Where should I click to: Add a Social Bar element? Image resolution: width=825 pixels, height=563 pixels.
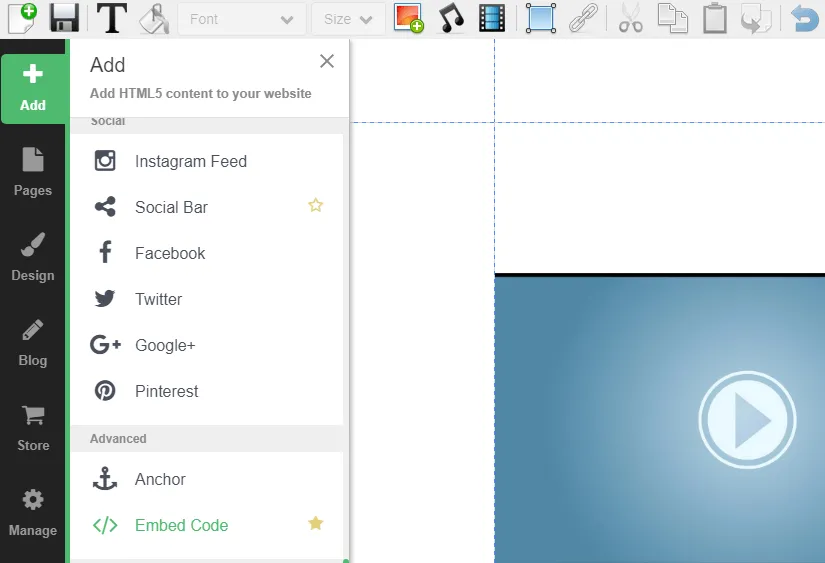pyautogui.click(x=207, y=207)
